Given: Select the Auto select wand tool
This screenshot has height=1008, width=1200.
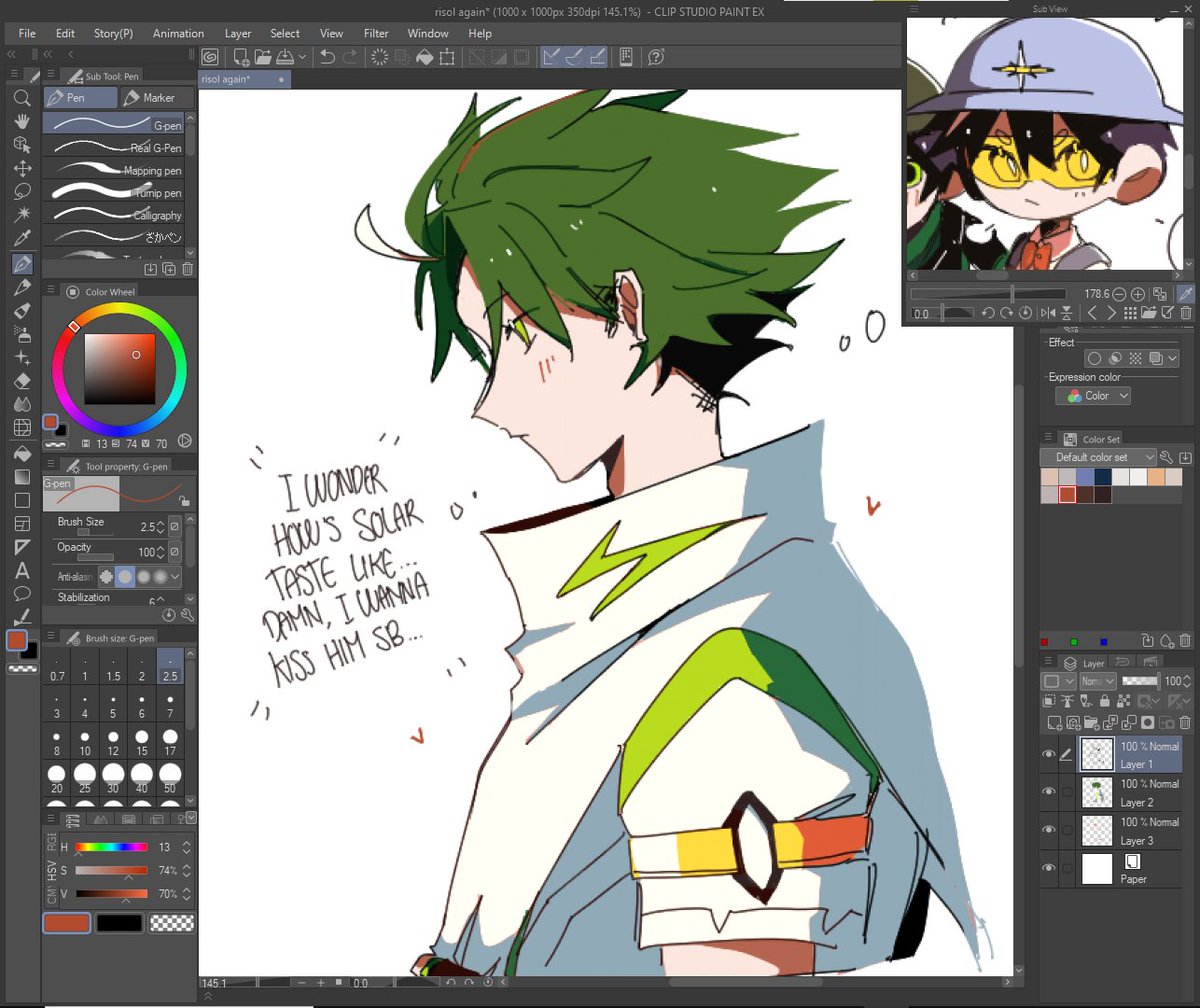Looking at the screenshot, I should click(22, 214).
